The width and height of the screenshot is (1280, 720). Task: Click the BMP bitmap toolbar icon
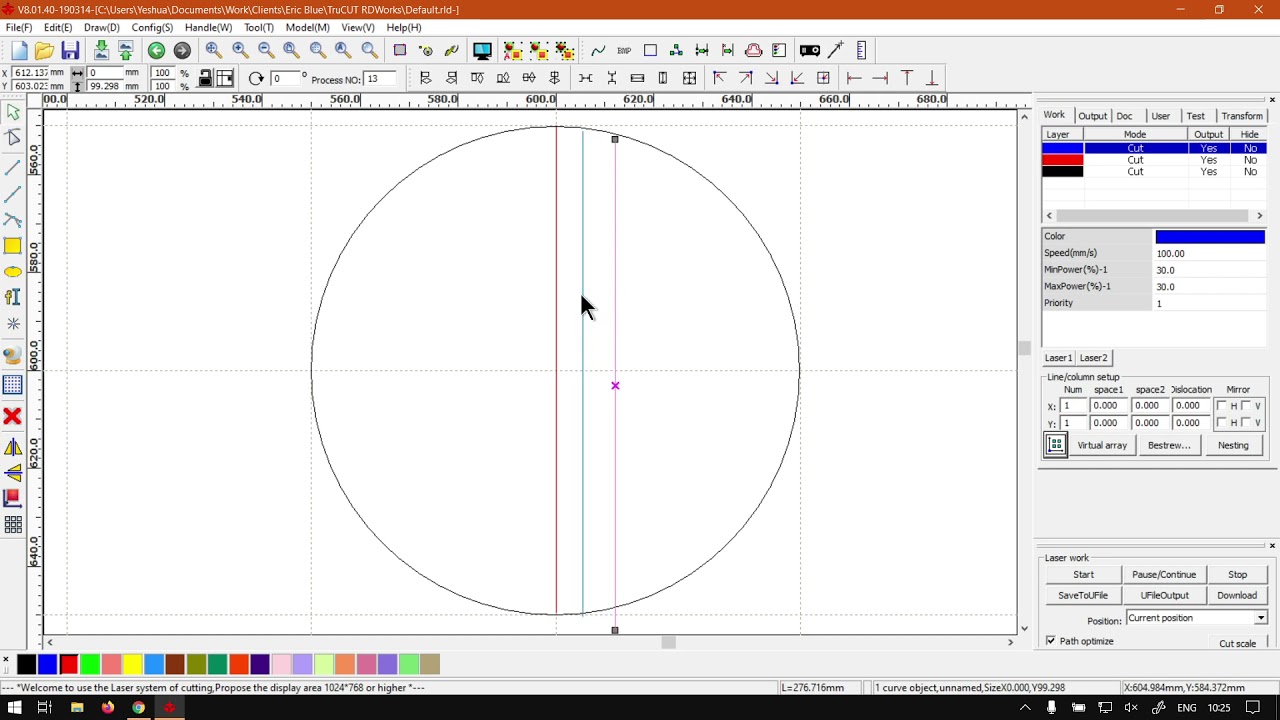coord(624,51)
